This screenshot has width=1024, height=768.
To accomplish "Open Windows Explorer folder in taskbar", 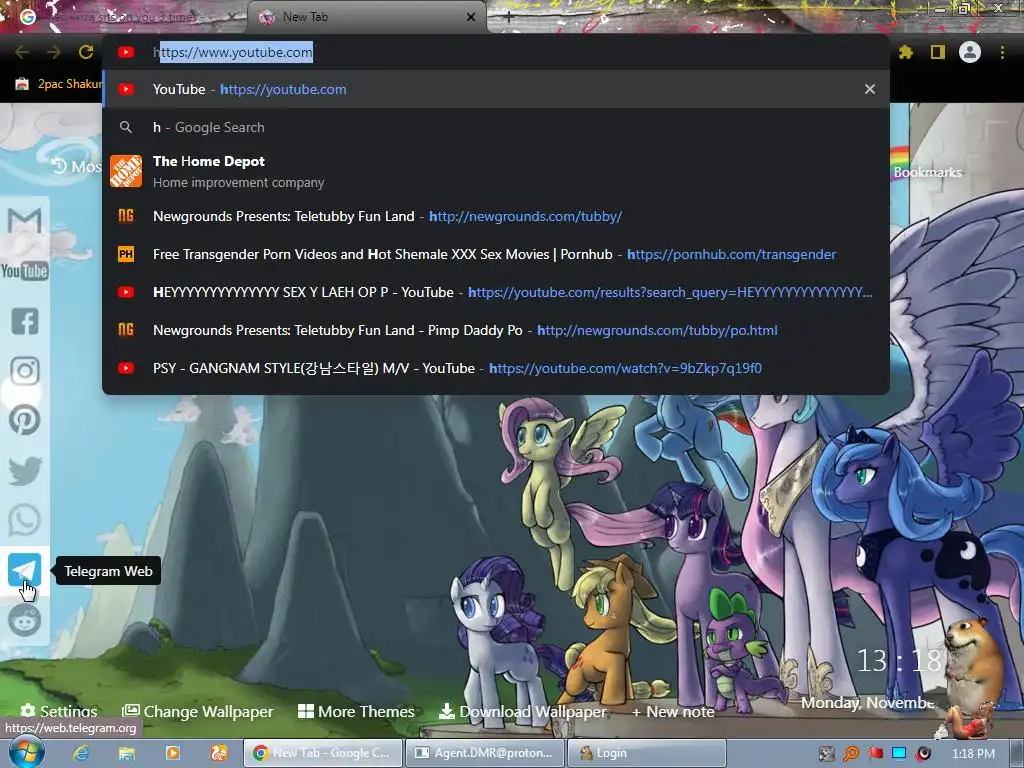I will 127,753.
